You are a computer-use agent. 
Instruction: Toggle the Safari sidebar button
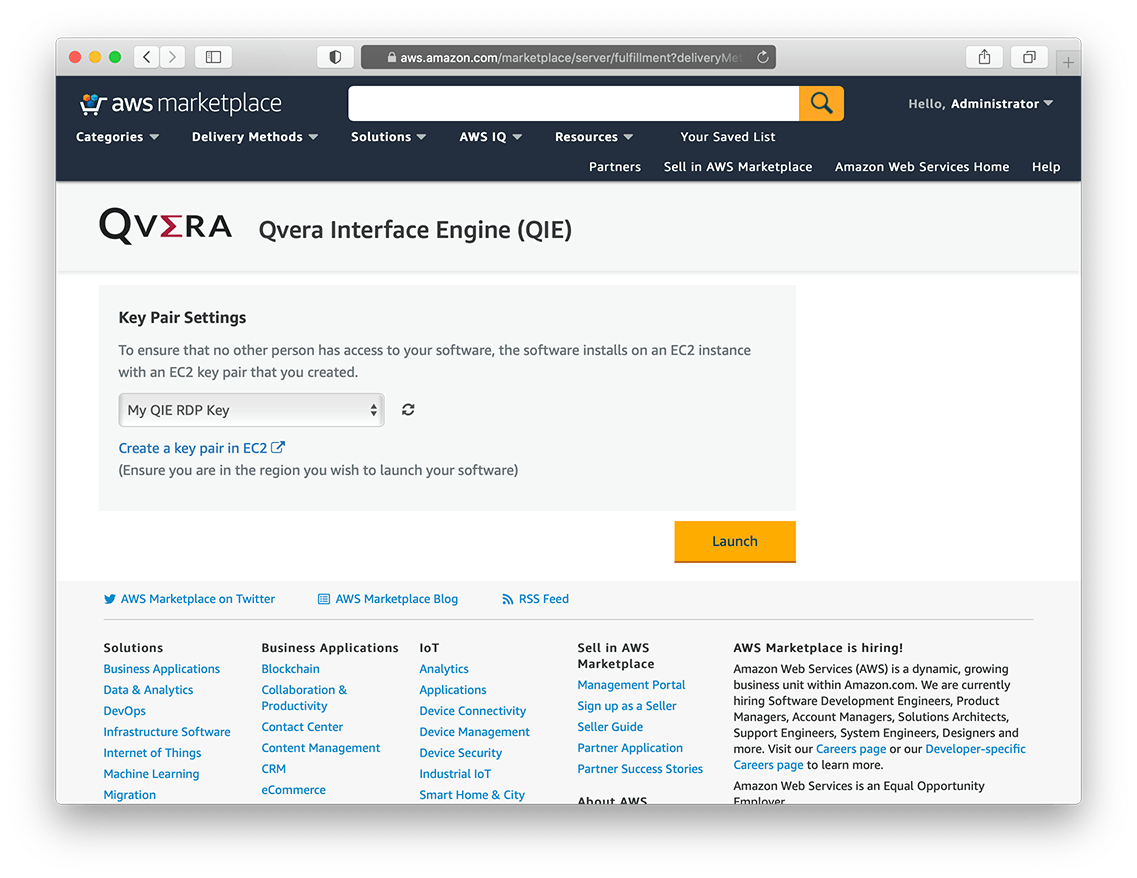point(213,57)
